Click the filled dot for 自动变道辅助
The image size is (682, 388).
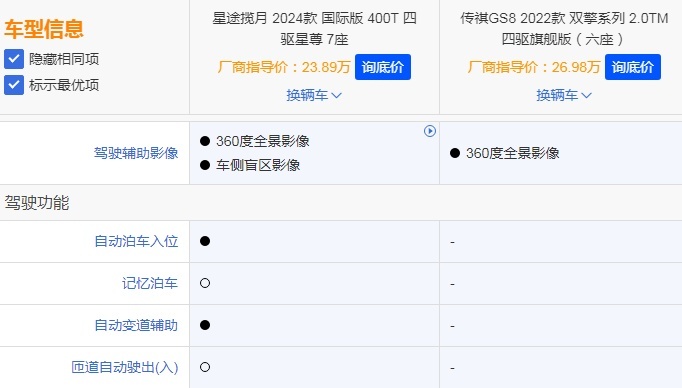[x=205, y=325]
